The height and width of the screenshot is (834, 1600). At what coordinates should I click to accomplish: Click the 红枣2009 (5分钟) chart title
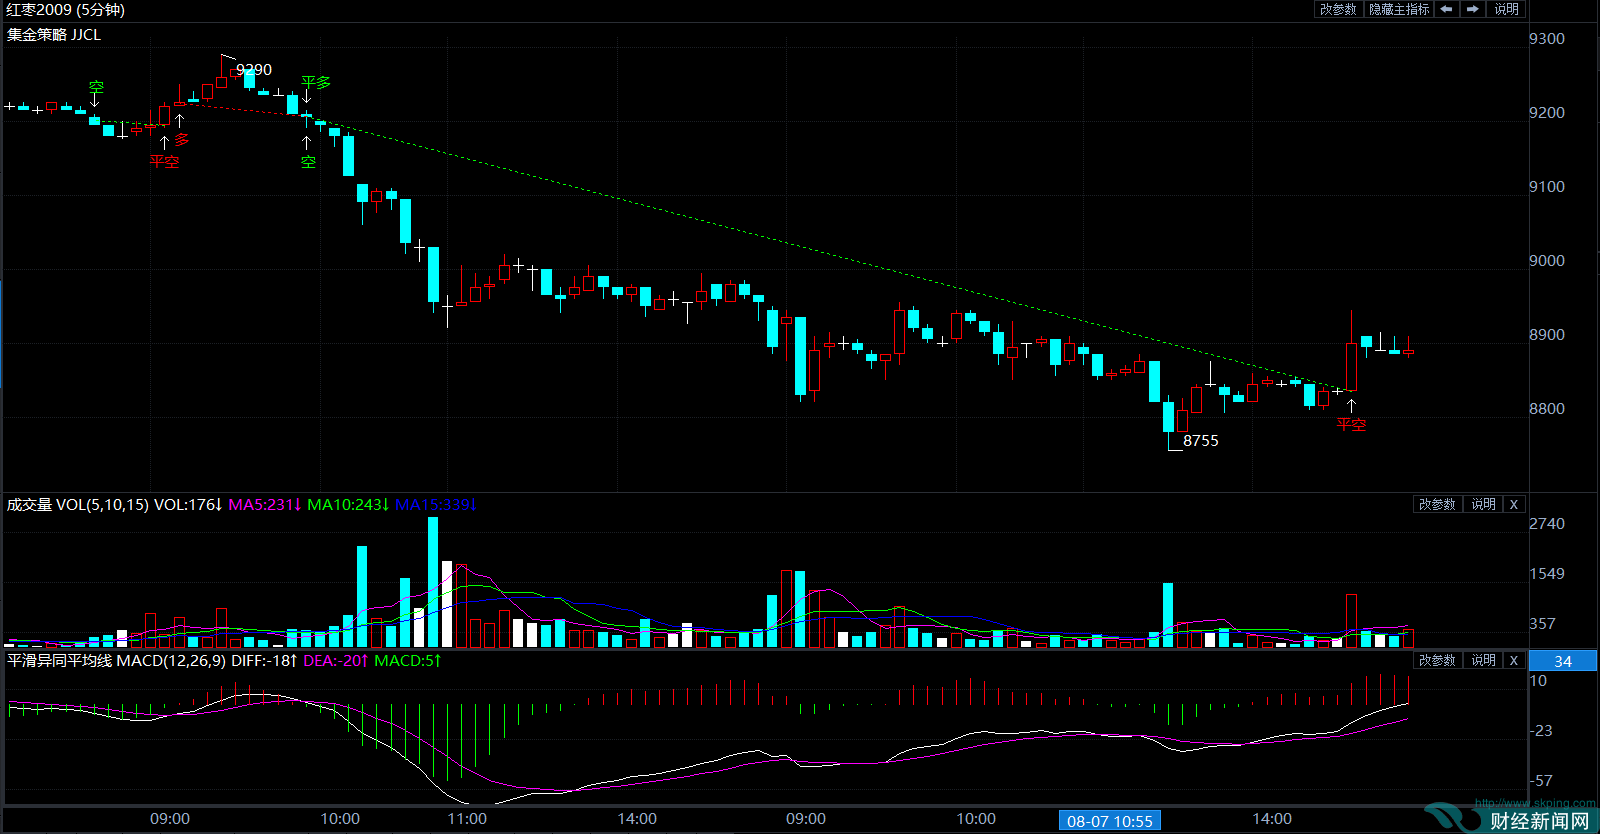point(65,10)
